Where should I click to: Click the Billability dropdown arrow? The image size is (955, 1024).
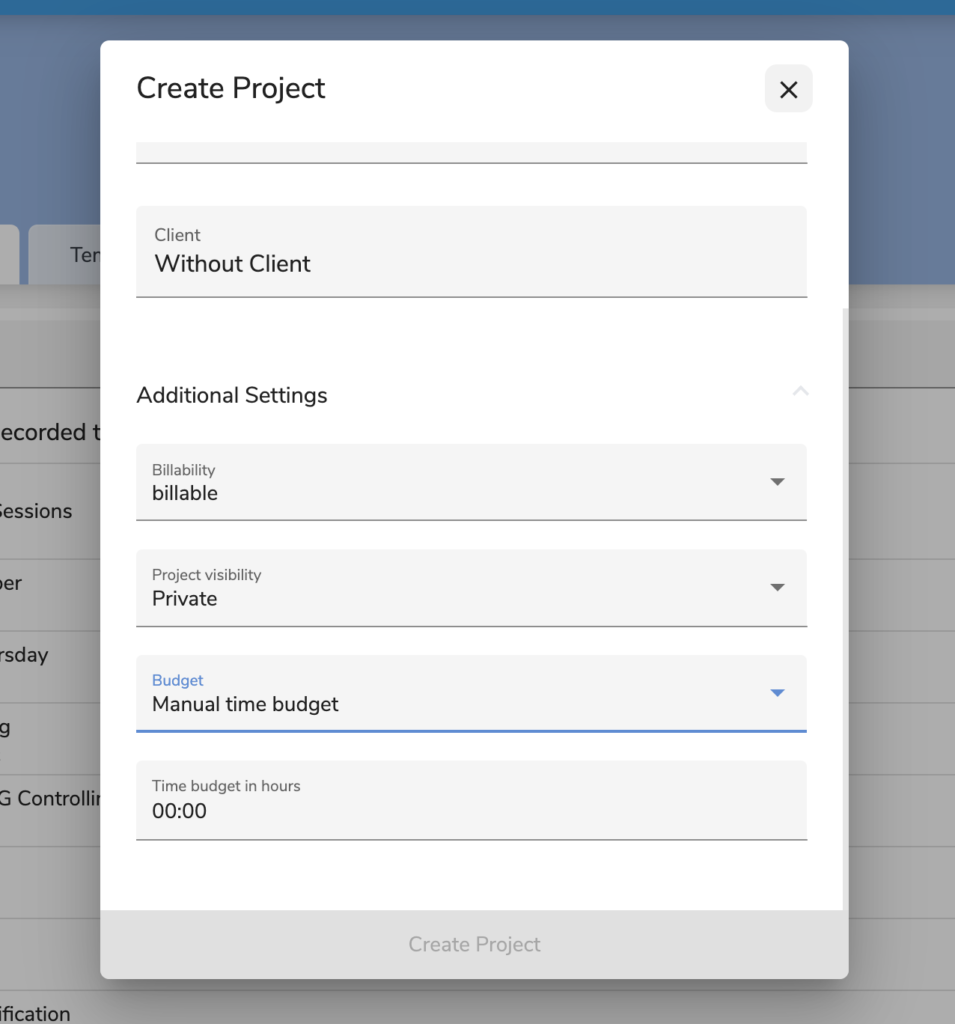point(777,482)
